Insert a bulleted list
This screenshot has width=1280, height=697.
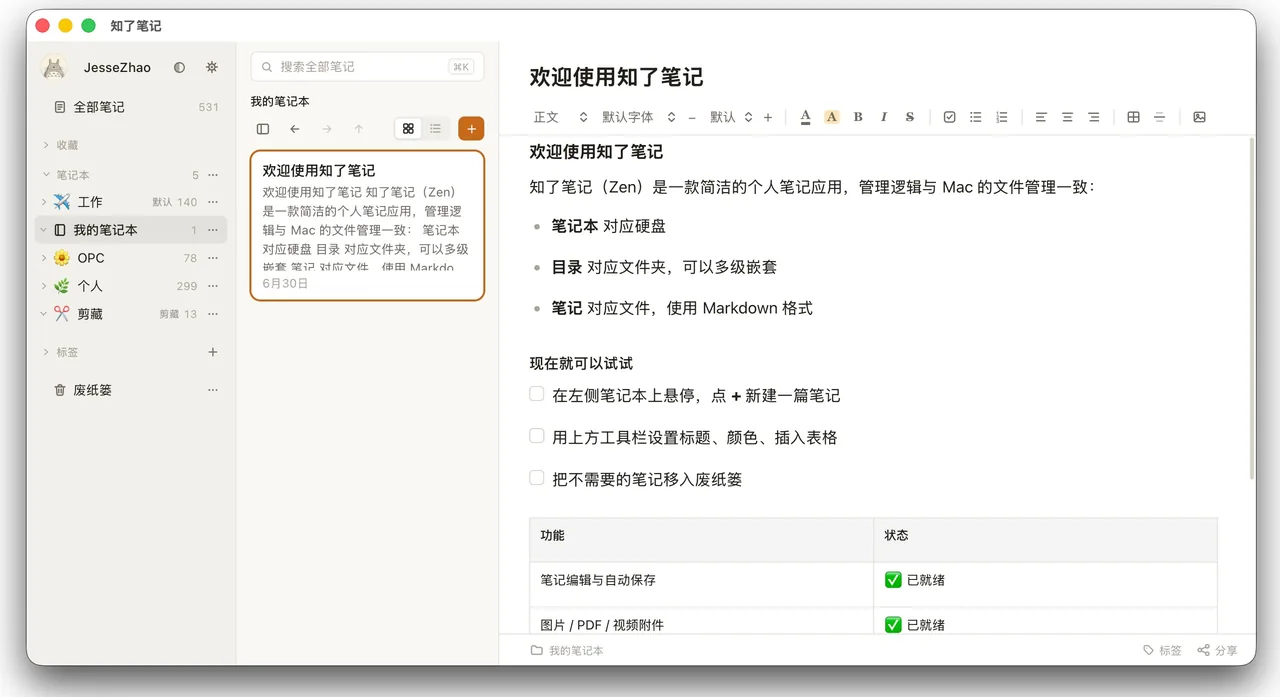click(x=976, y=117)
